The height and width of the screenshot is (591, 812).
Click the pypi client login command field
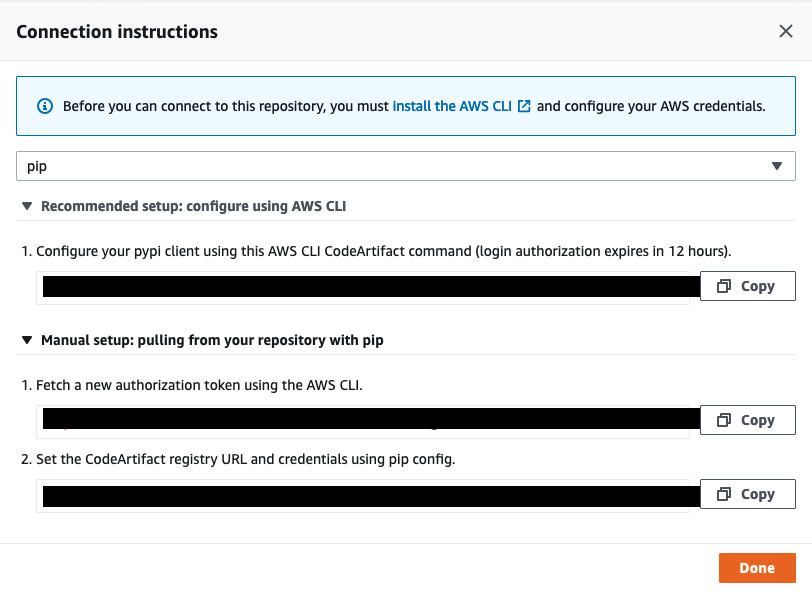click(x=364, y=287)
